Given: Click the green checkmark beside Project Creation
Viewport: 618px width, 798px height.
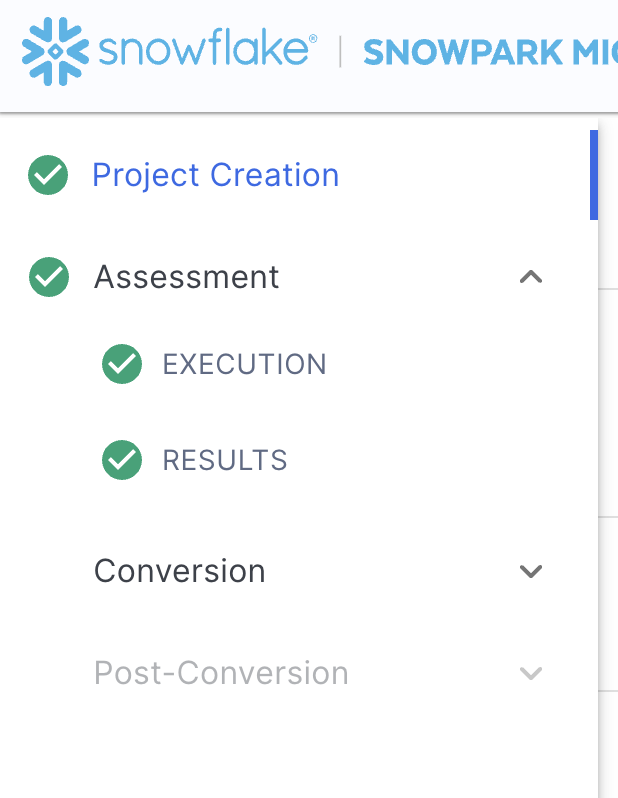Looking at the screenshot, I should (x=48, y=176).
